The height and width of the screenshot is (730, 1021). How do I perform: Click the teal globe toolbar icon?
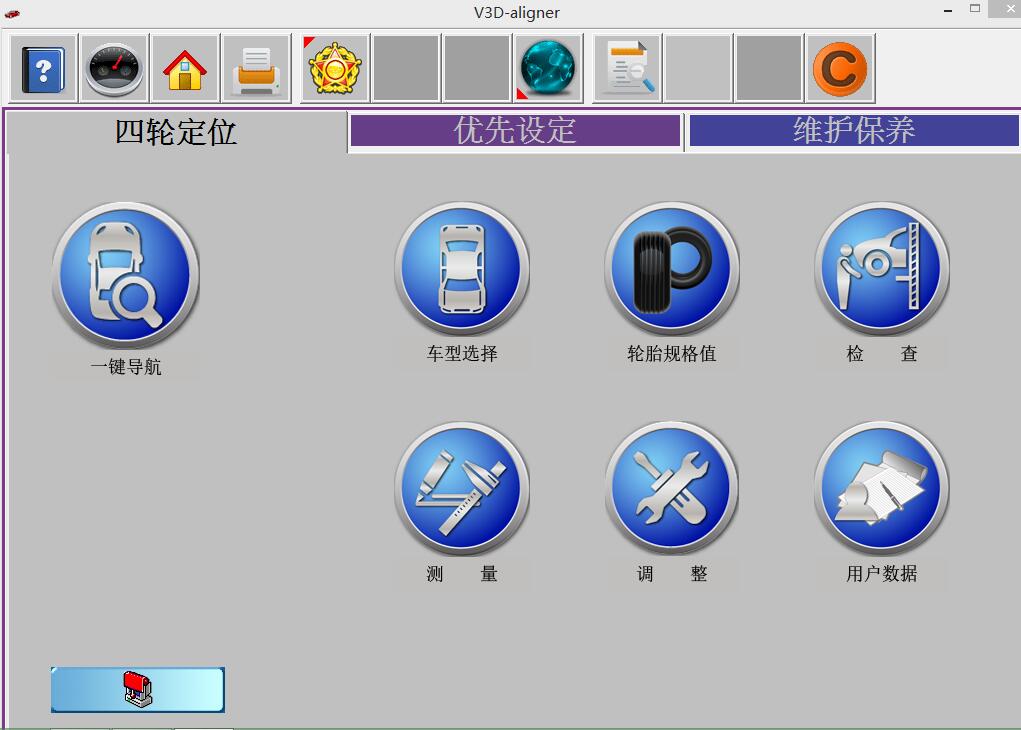coord(549,69)
